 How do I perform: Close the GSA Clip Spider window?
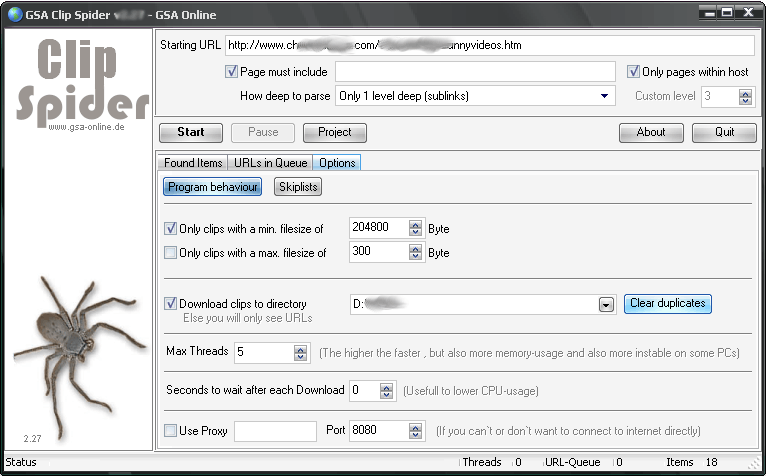click(748, 13)
